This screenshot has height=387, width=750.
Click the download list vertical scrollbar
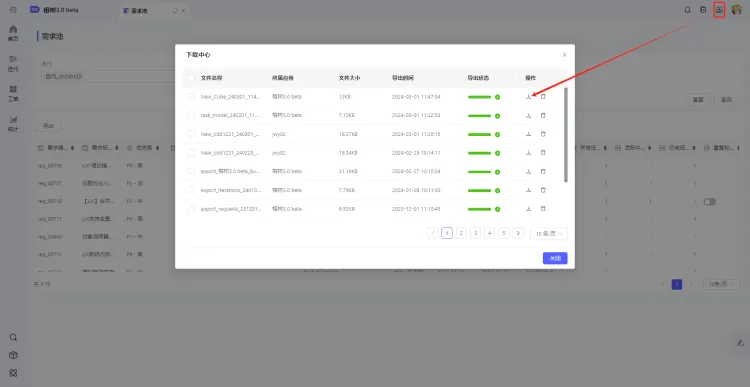[x=566, y=134]
